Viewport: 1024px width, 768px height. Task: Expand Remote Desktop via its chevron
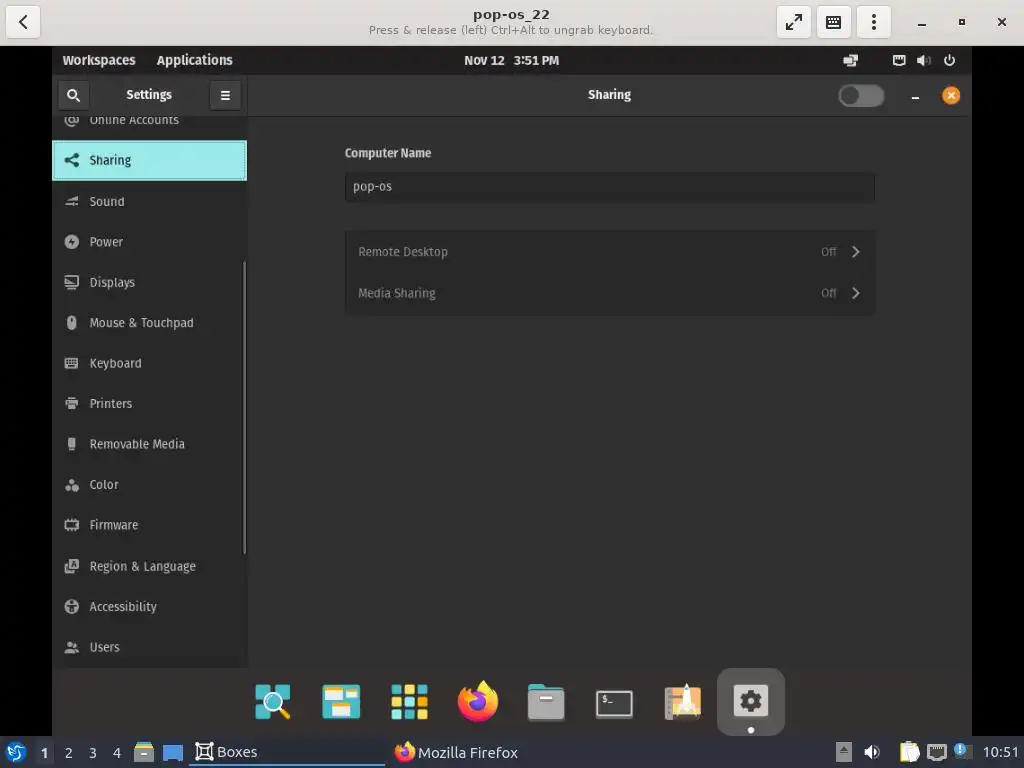click(x=856, y=252)
